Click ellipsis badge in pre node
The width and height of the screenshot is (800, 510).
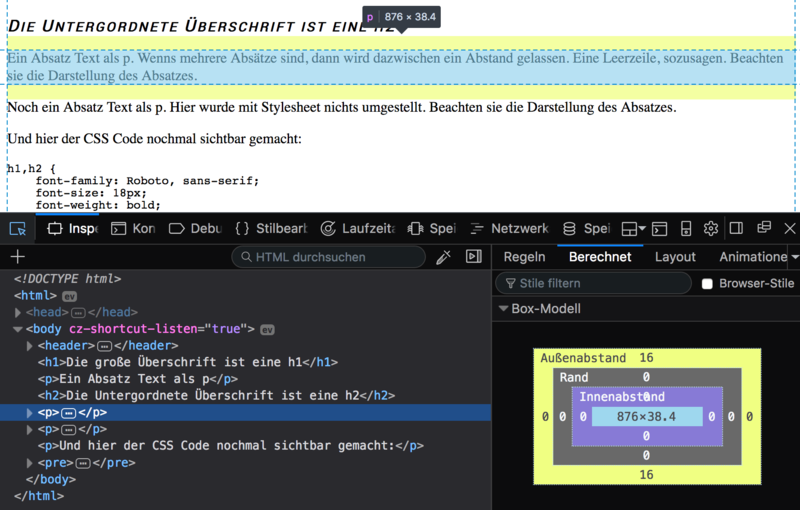[83, 464]
